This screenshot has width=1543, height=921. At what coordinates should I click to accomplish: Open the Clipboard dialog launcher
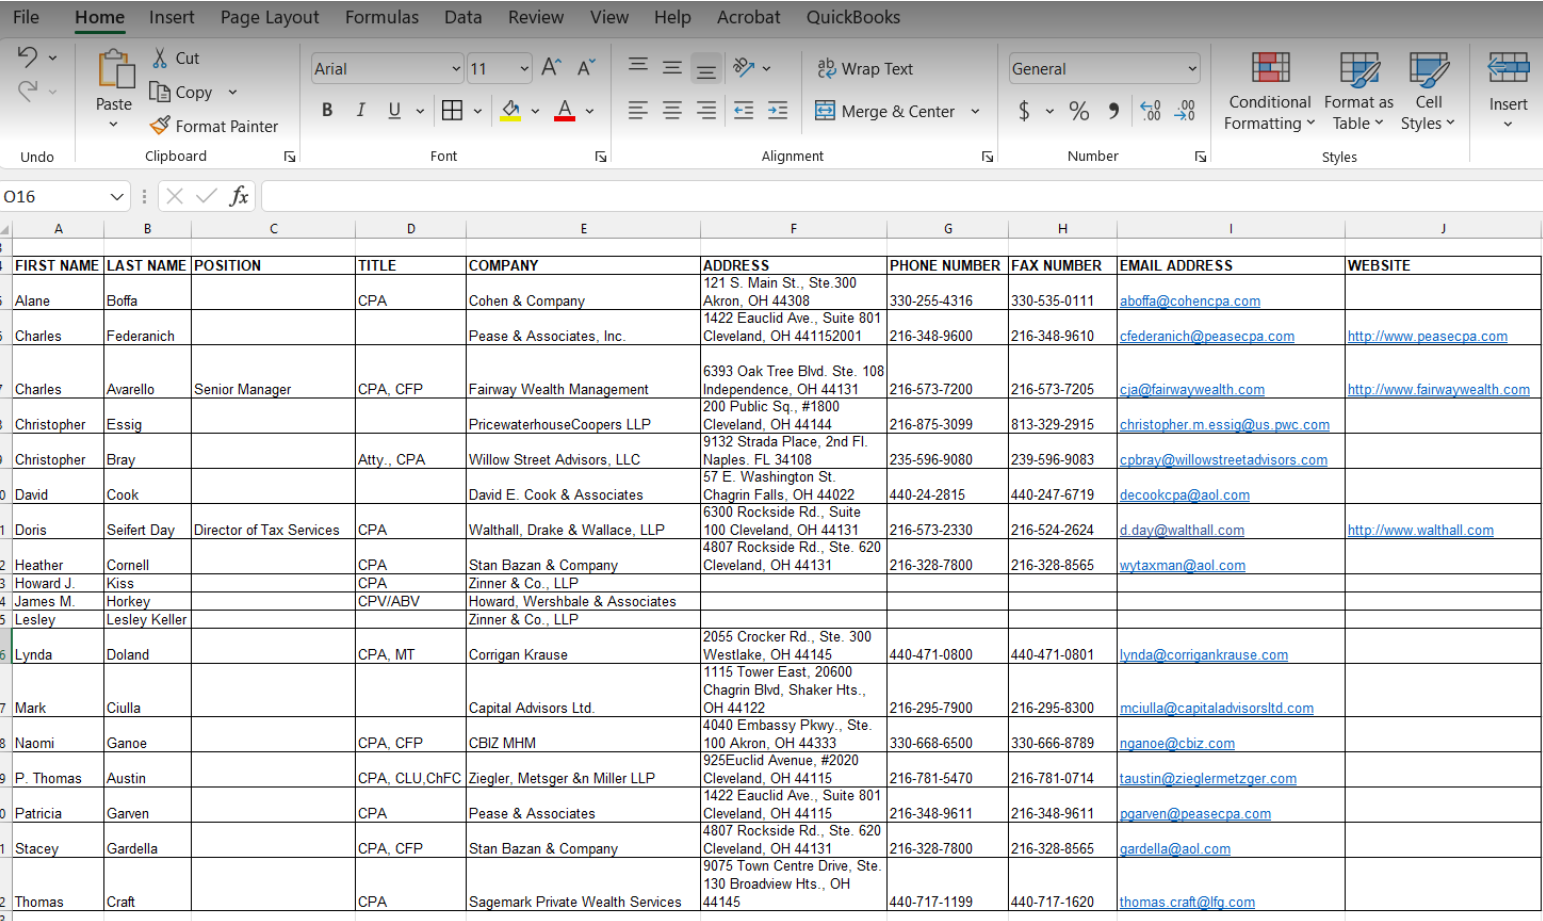pyautogui.click(x=289, y=156)
